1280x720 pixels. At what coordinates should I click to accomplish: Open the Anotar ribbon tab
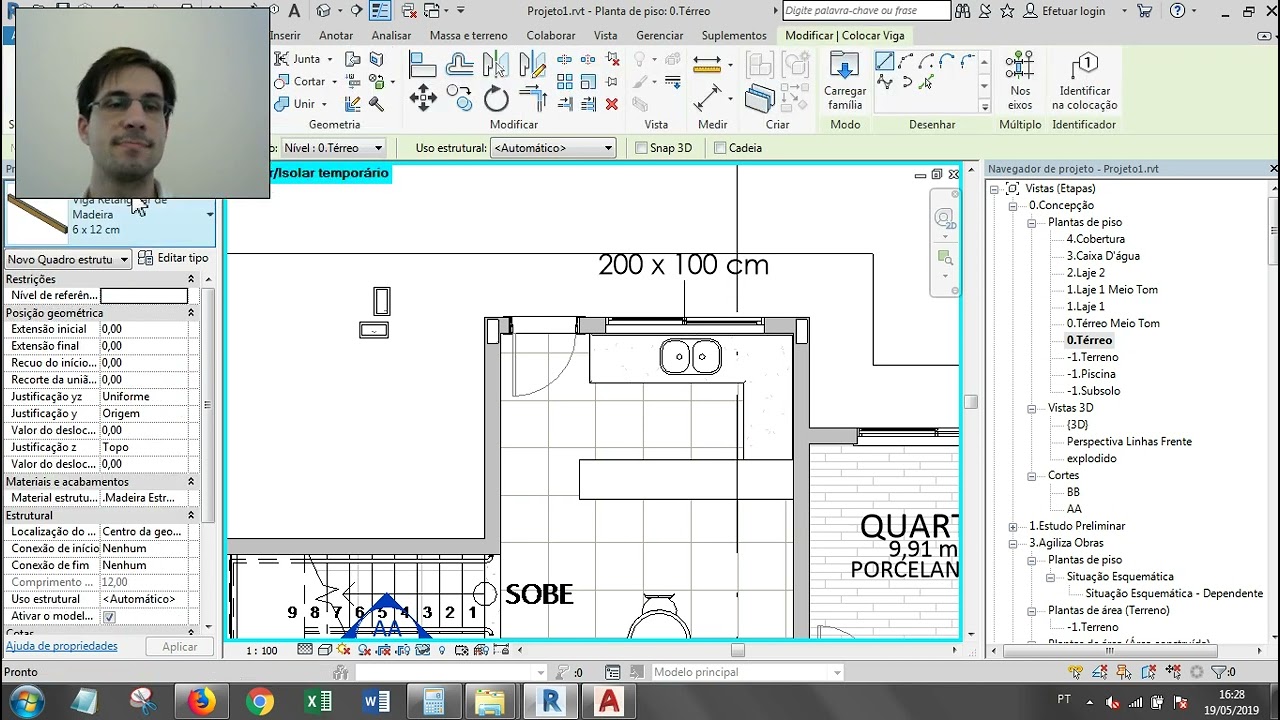click(336, 35)
